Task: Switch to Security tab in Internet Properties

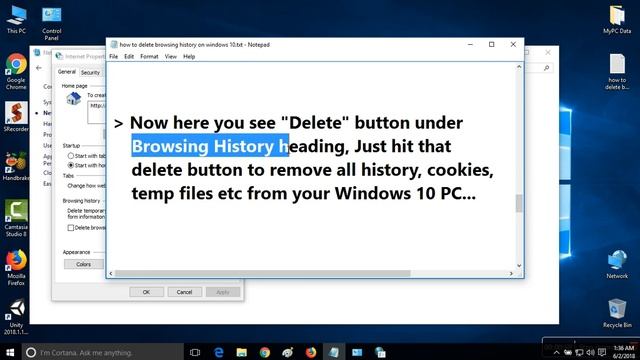Action: pos(90,72)
